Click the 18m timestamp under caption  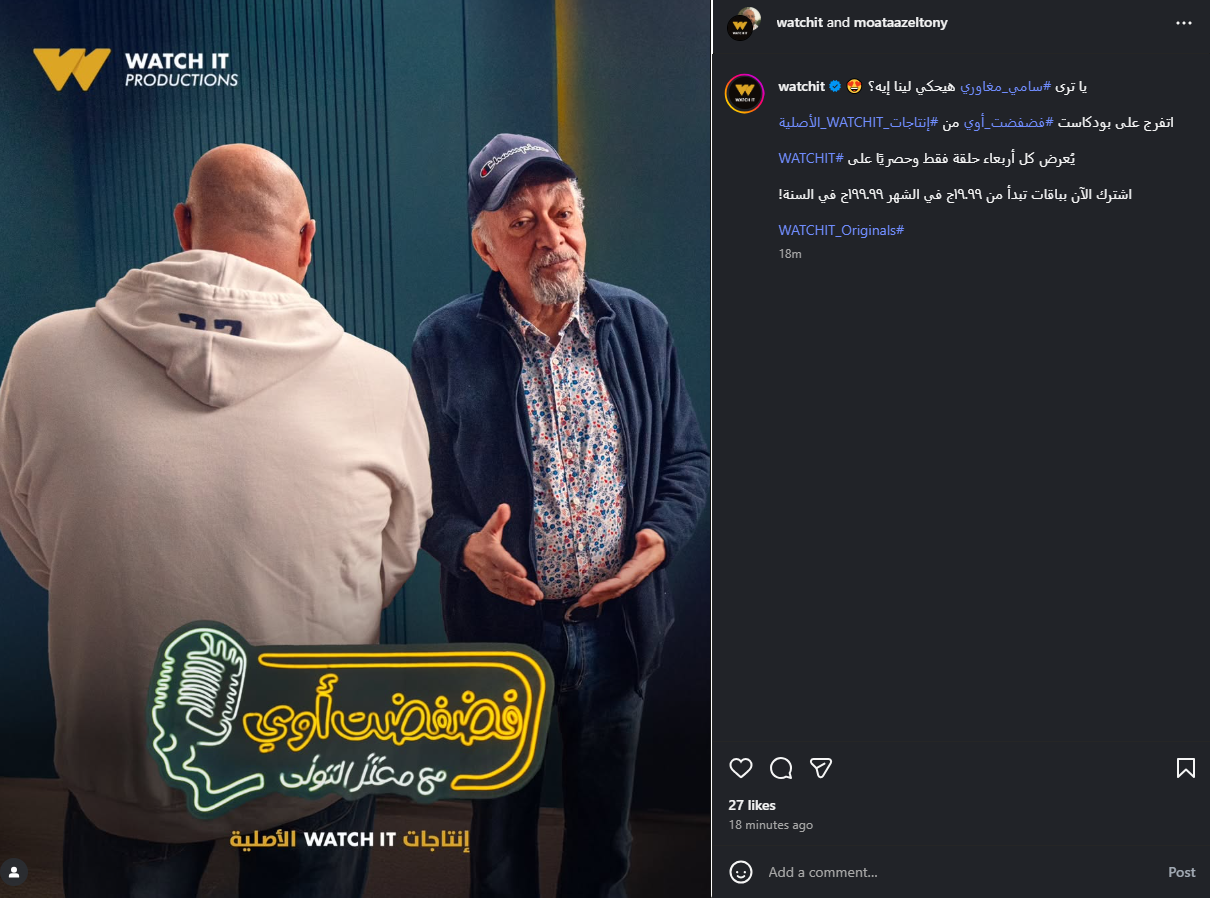click(790, 254)
